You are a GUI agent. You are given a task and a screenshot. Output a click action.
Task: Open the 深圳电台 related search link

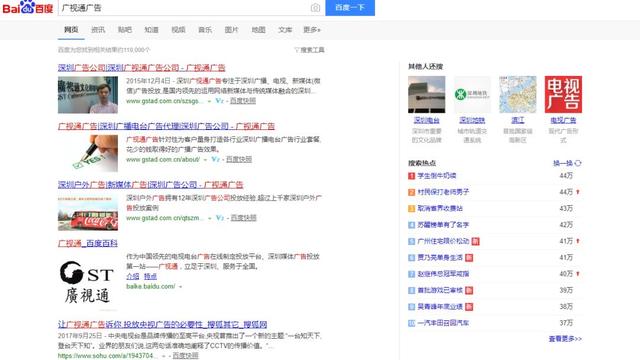(x=427, y=120)
